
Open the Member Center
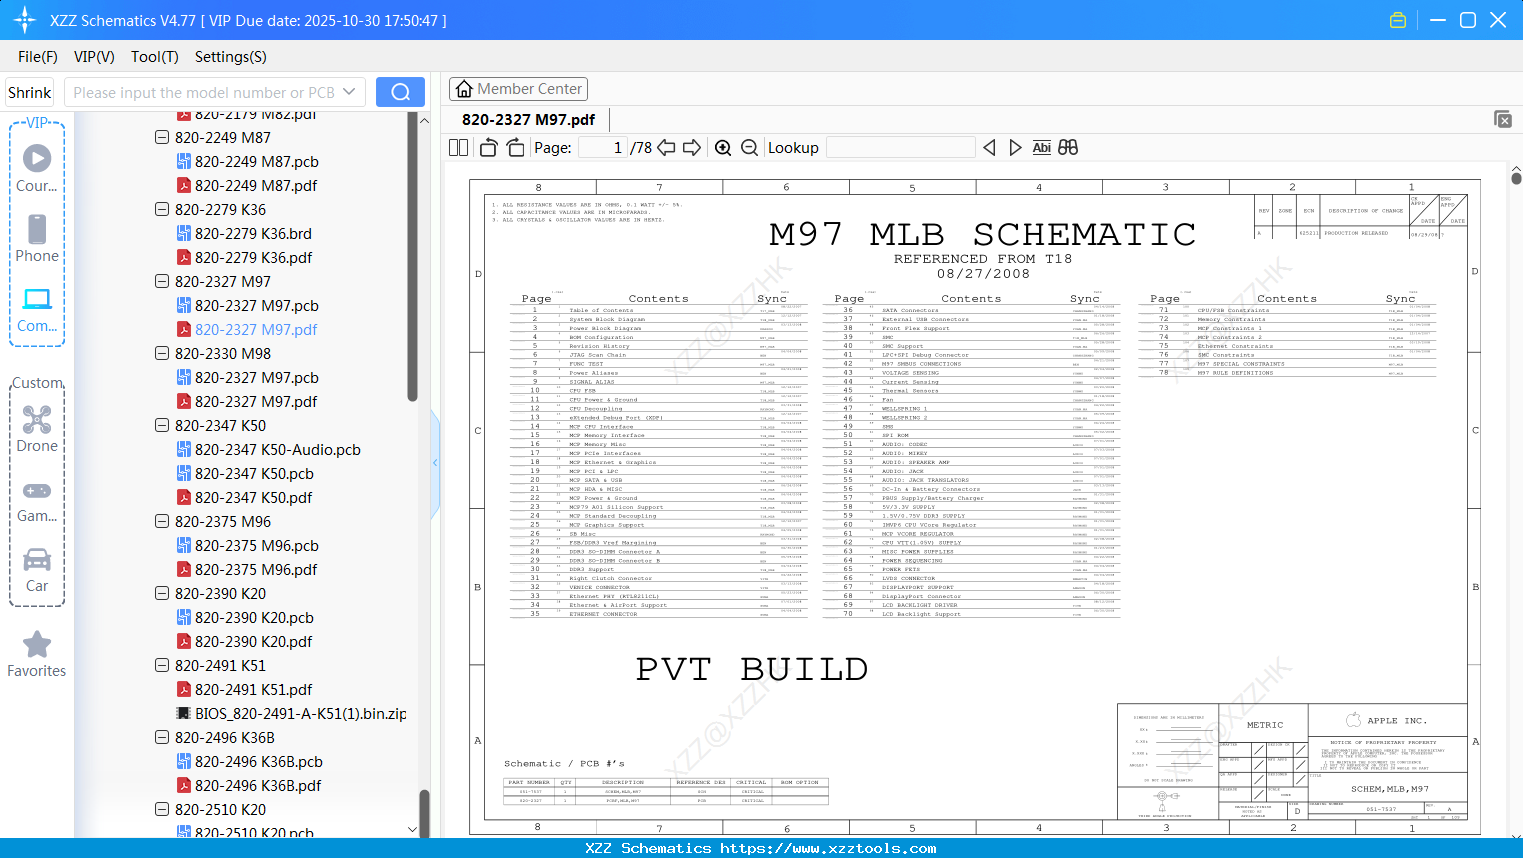[x=518, y=89]
